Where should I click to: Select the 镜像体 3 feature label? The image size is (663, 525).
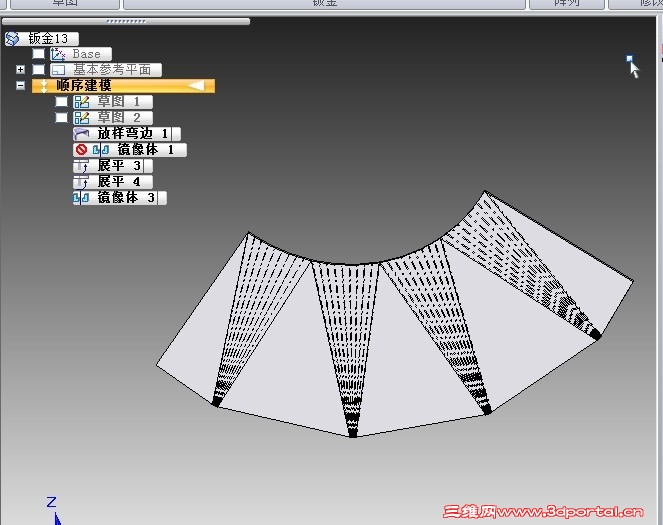tap(126, 197)
